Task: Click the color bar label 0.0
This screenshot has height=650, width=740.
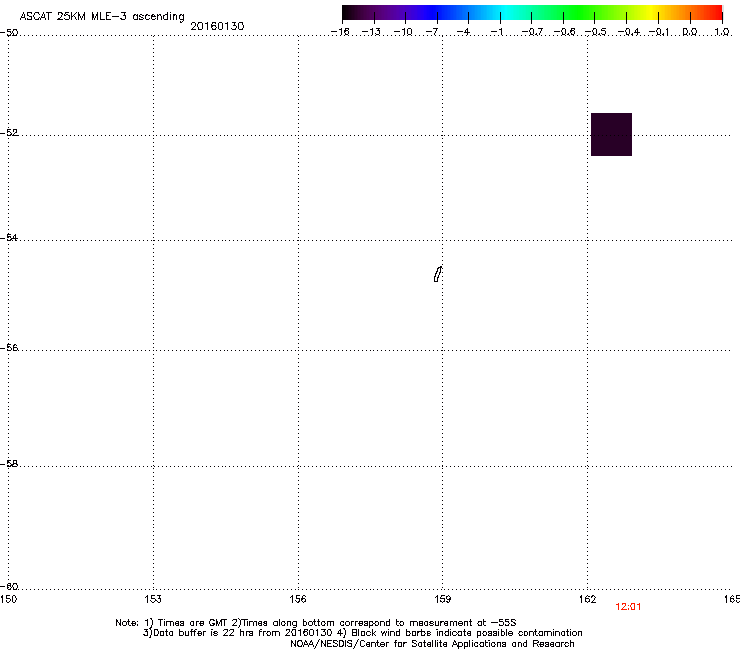Action: click(690, 32)
